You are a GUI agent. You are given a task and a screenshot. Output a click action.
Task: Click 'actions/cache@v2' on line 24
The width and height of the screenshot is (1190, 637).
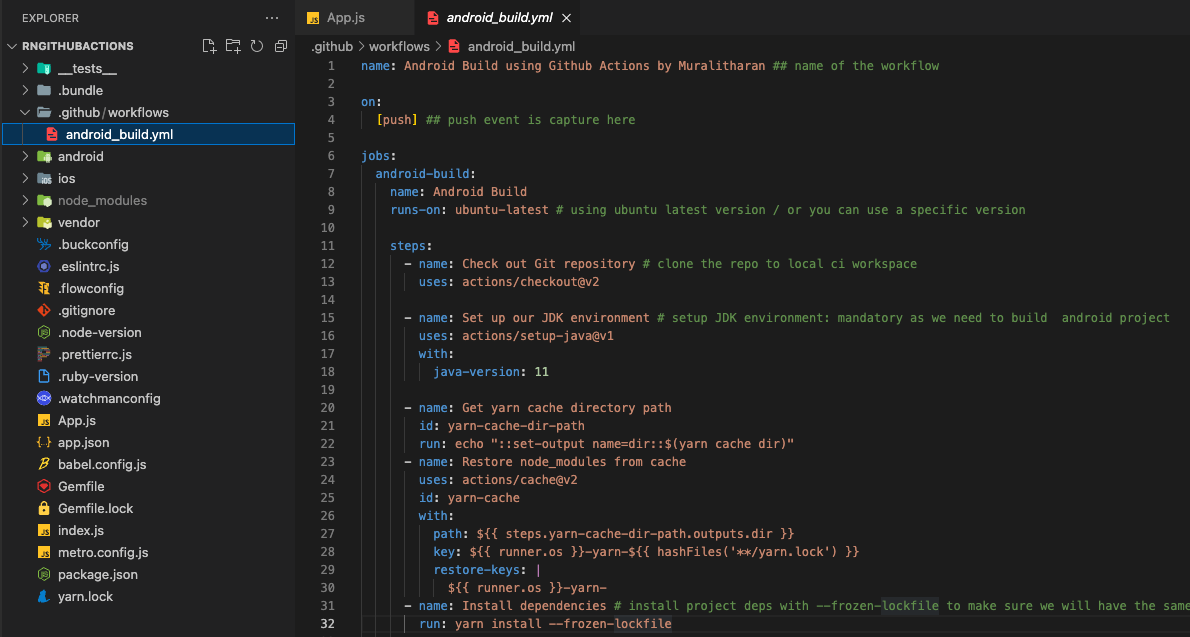point(520,480)
